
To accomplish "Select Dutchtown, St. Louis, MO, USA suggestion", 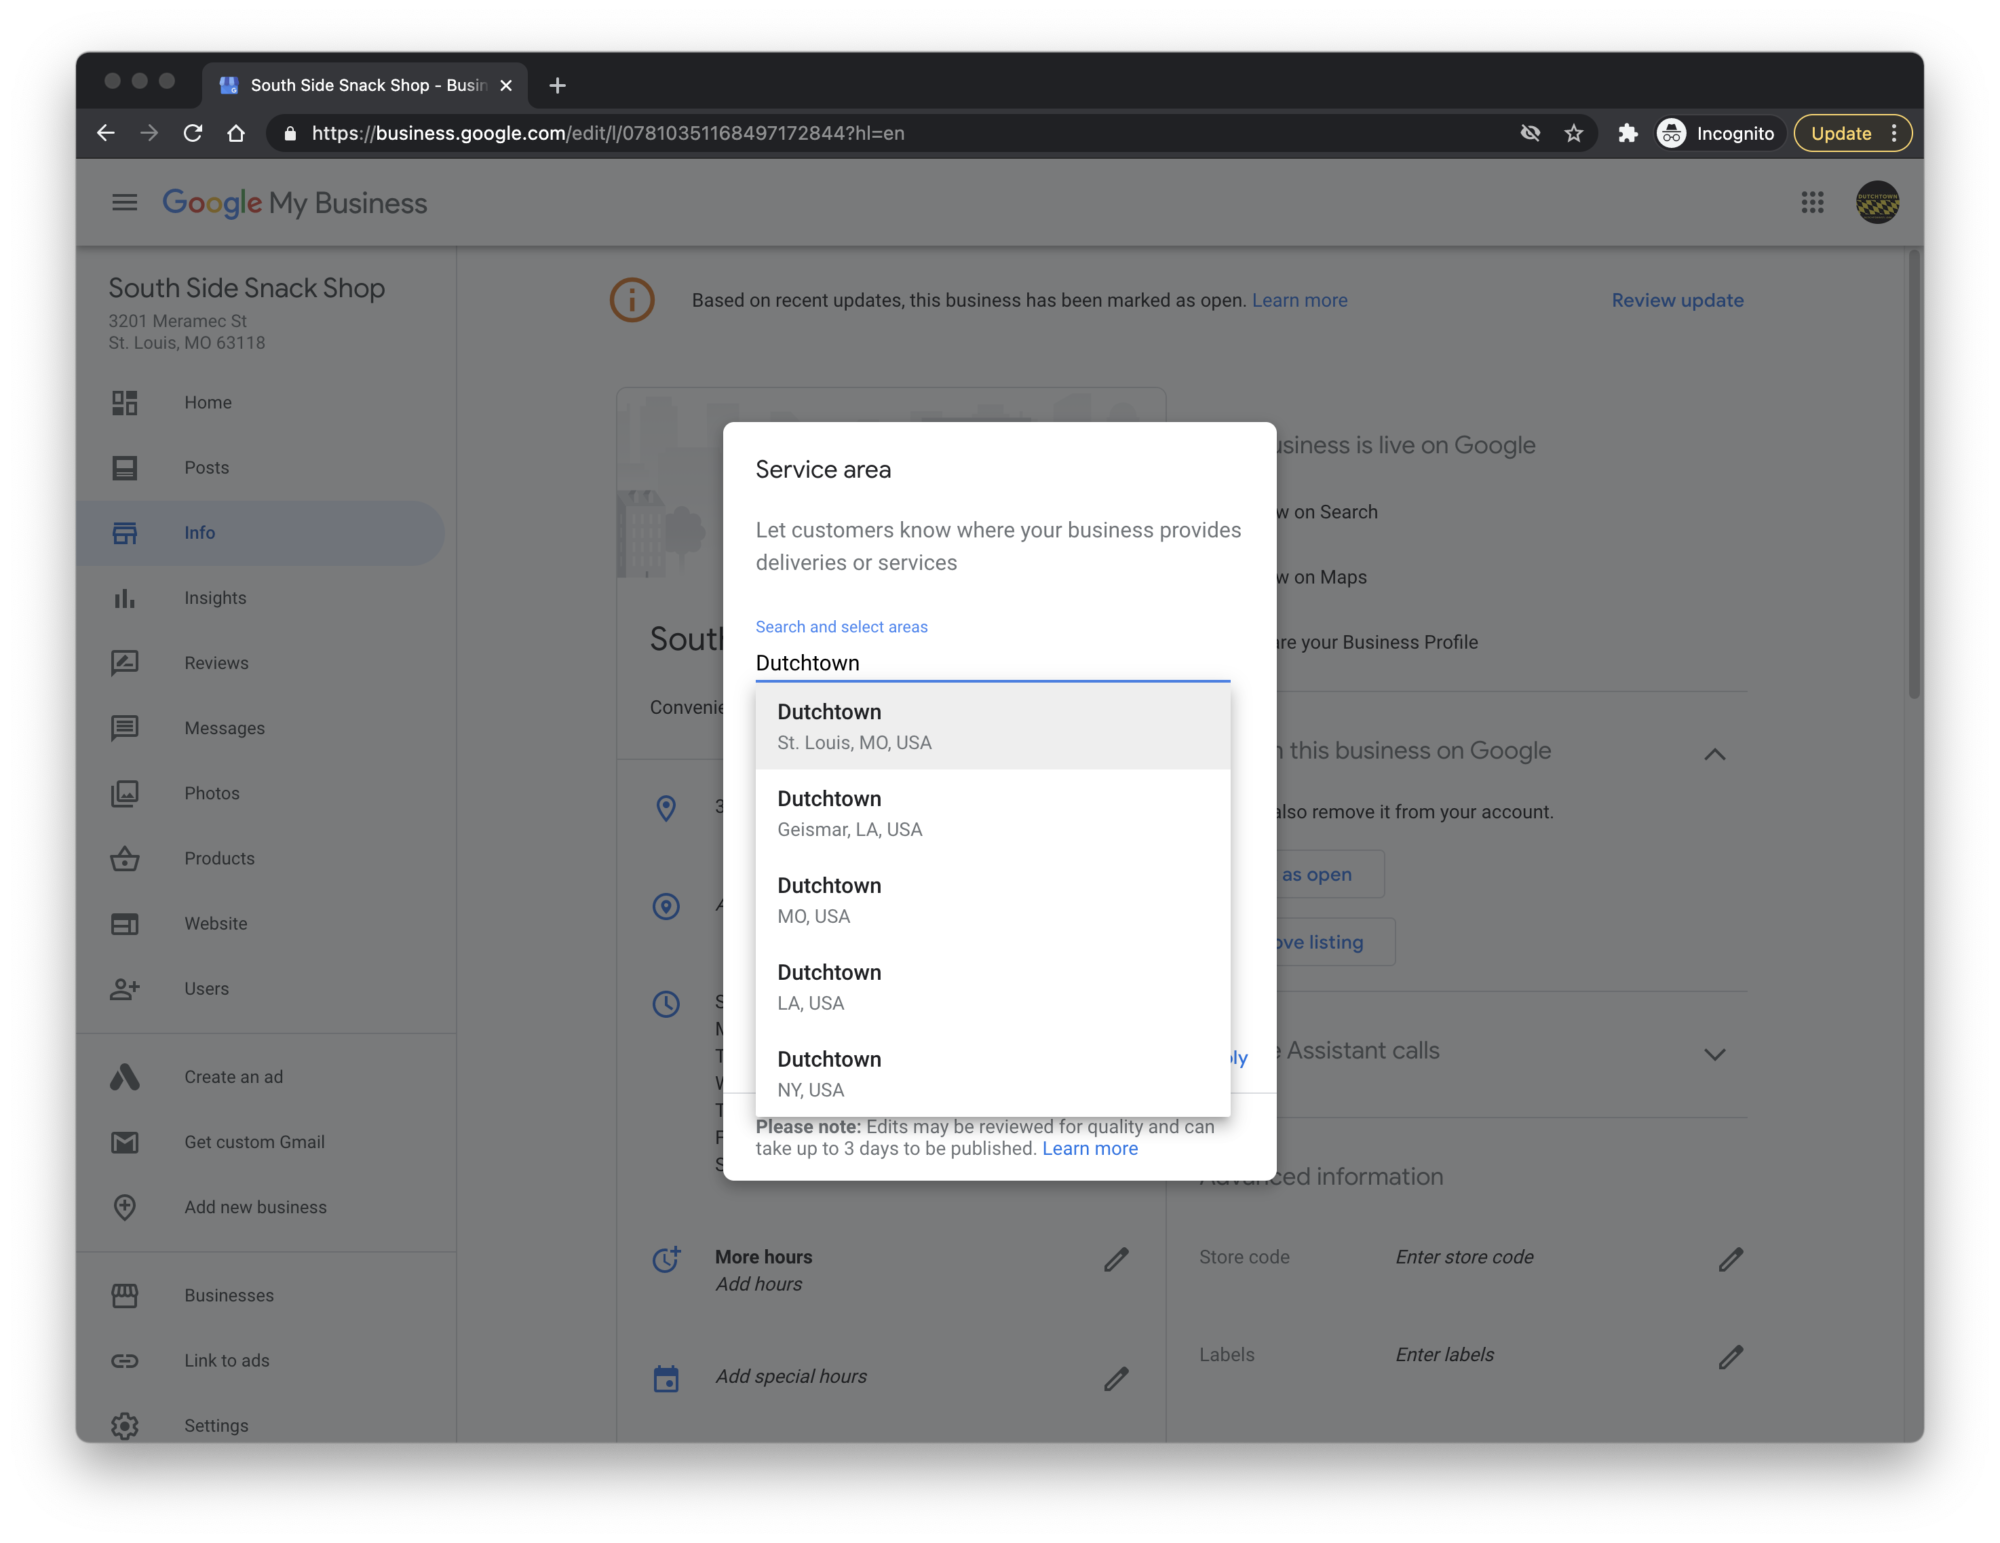I will [992, 726].
